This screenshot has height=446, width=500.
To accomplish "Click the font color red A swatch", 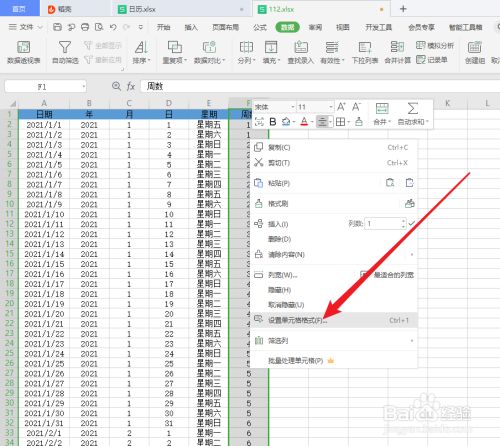I will [x=304, y=122].
